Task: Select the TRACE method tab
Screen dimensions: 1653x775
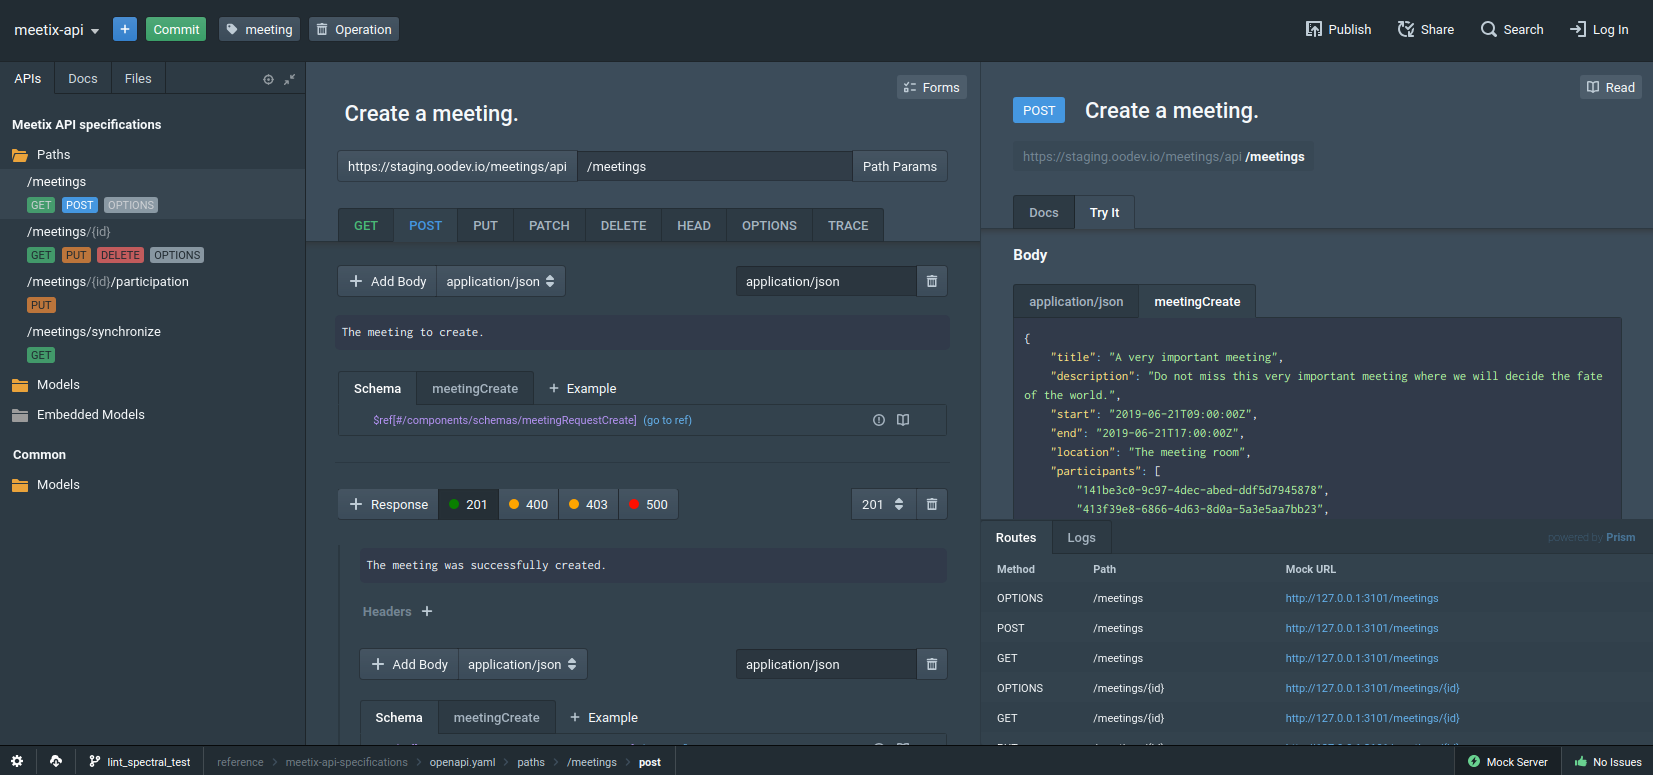Action: pos(848,225)
